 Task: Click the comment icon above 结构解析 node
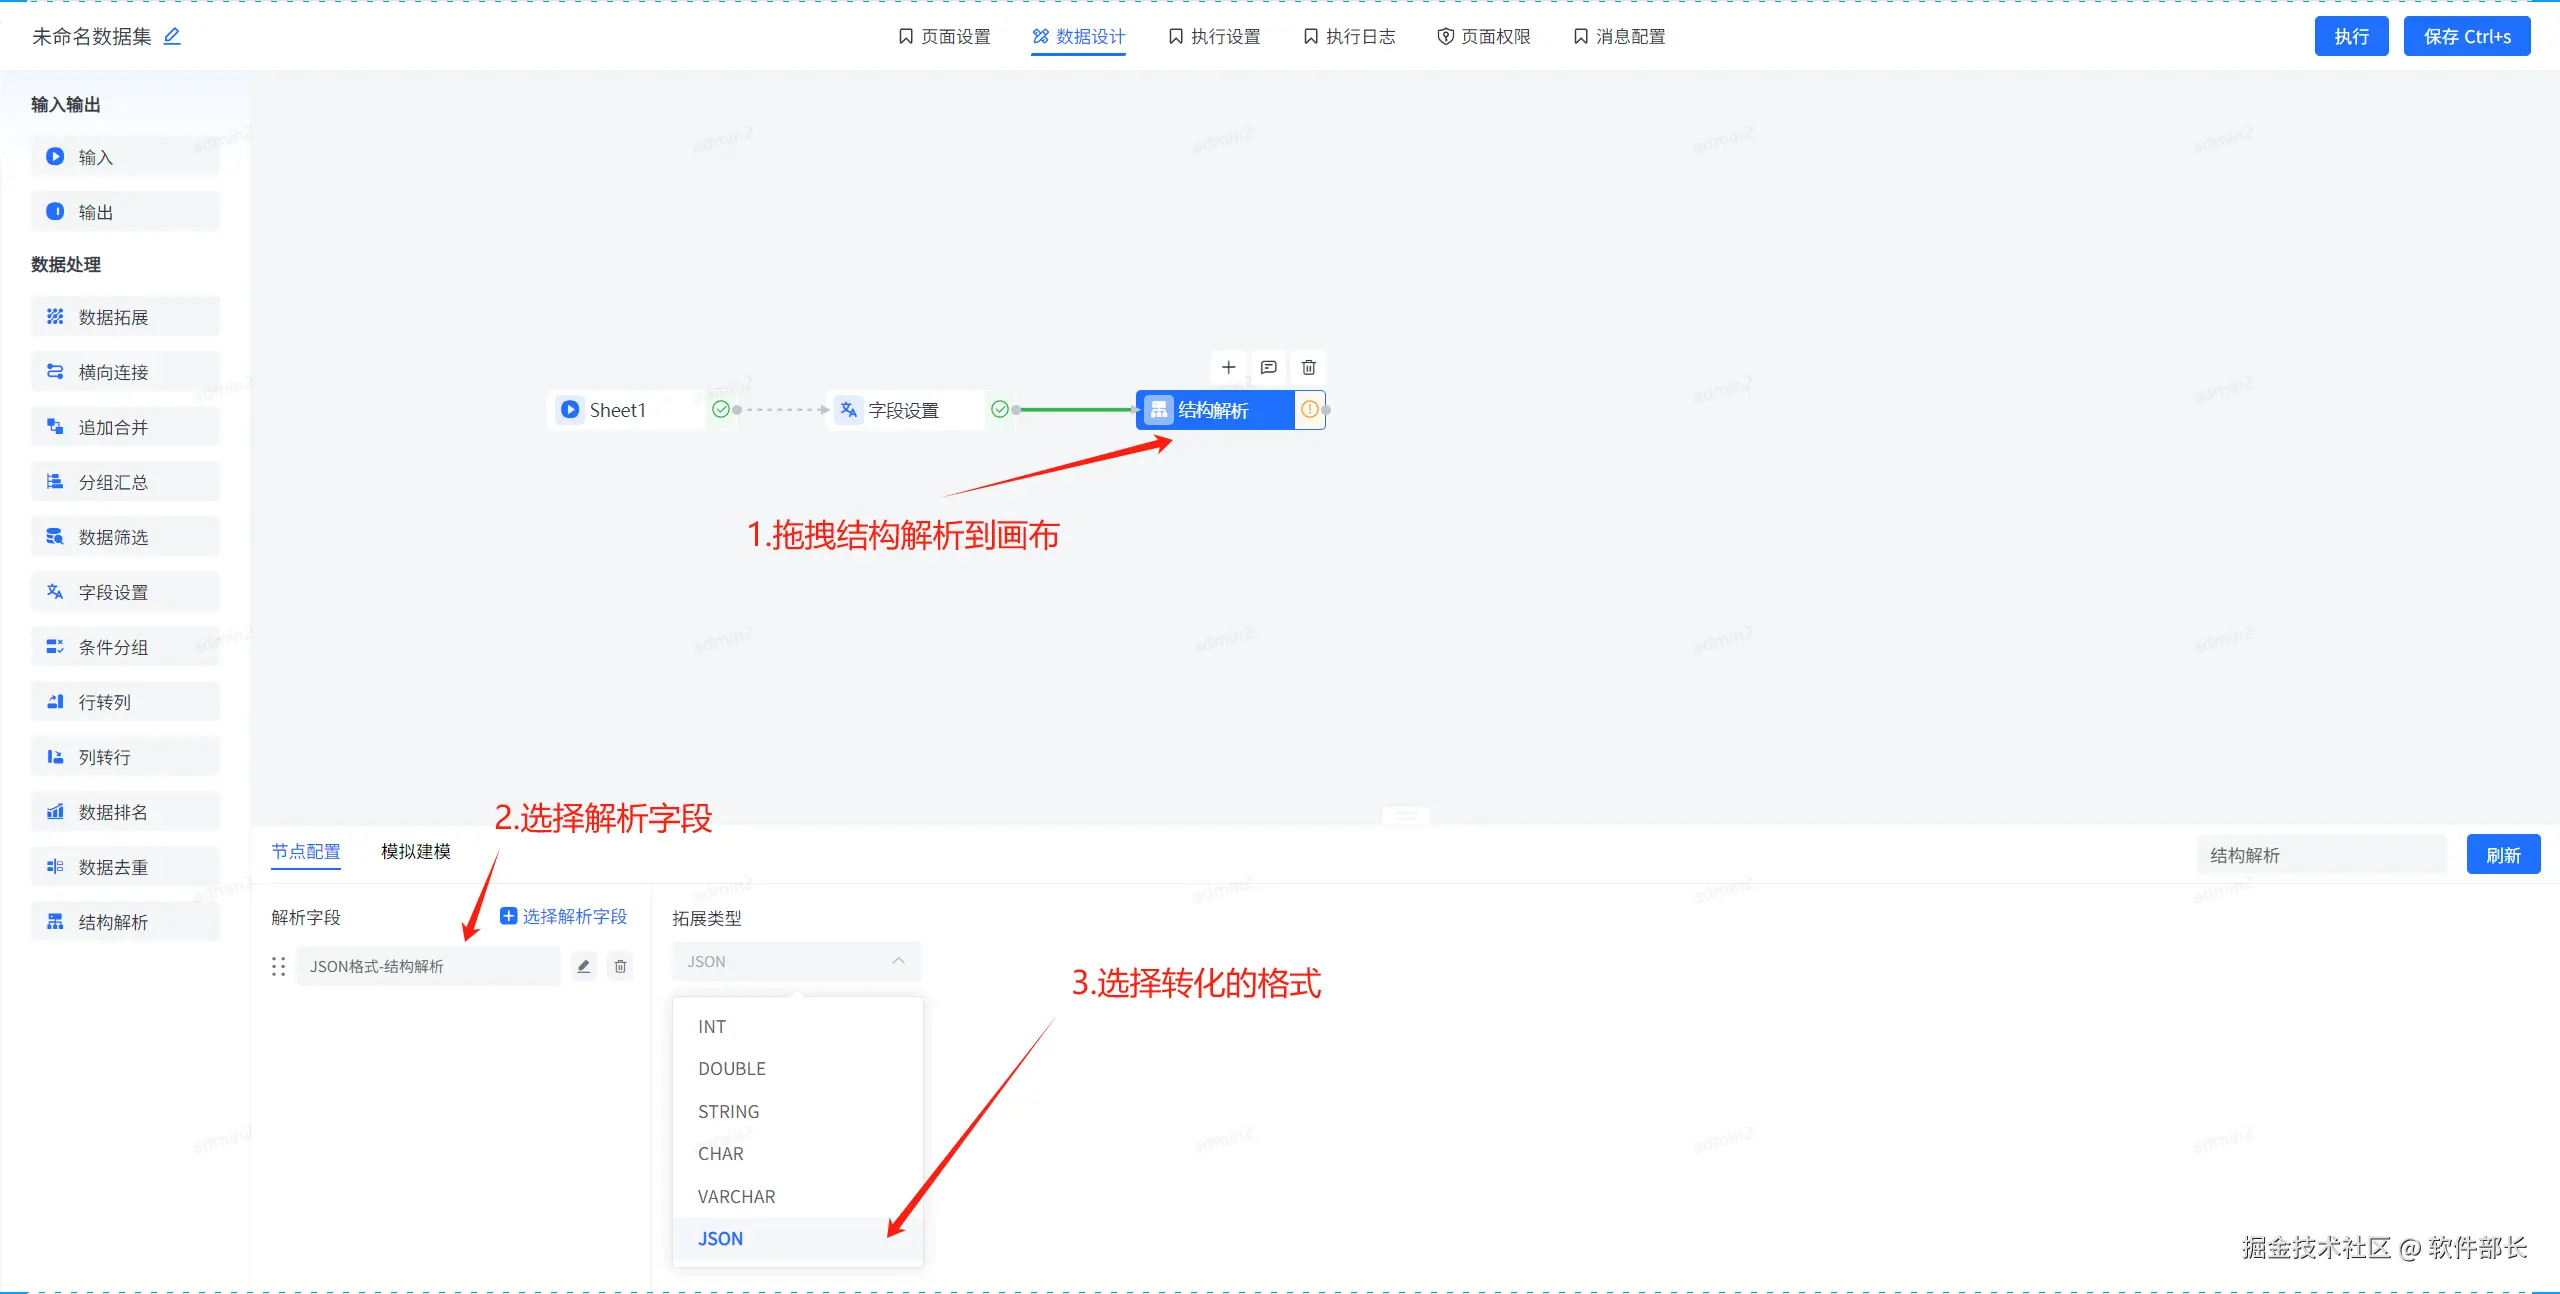[1268, 367]
